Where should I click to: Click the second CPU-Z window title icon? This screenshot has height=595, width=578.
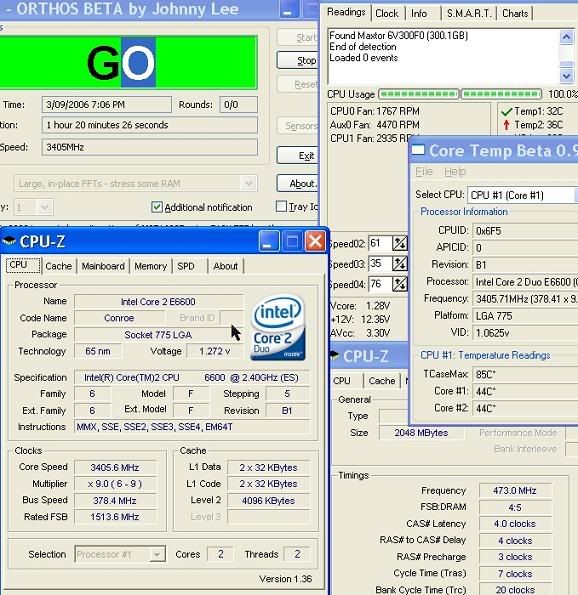[x=335, y=355]
